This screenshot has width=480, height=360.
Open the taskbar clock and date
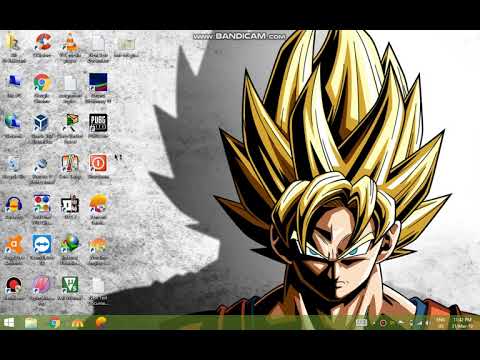point(463,323)
